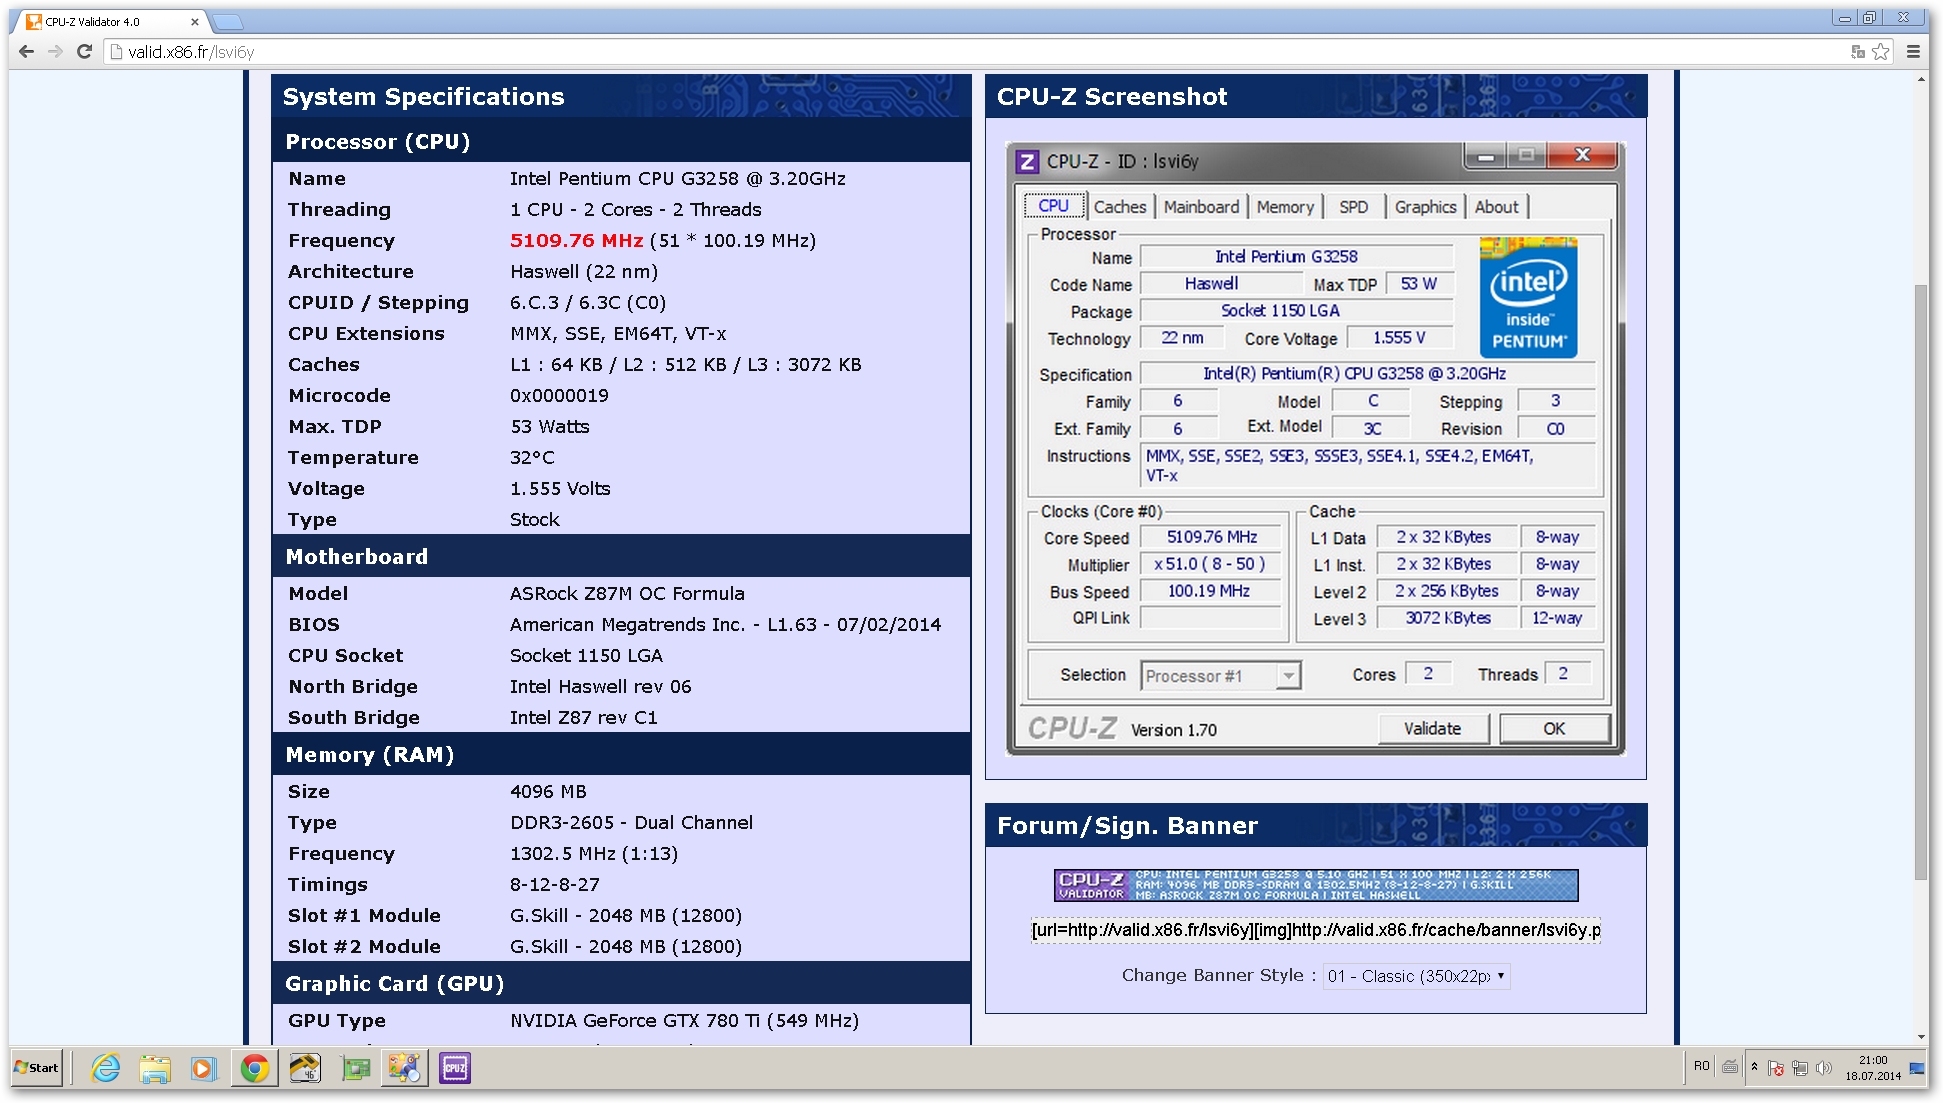
Task: Click the memory timings value 8-12-8-27
Action: click(x=555, y=885)
